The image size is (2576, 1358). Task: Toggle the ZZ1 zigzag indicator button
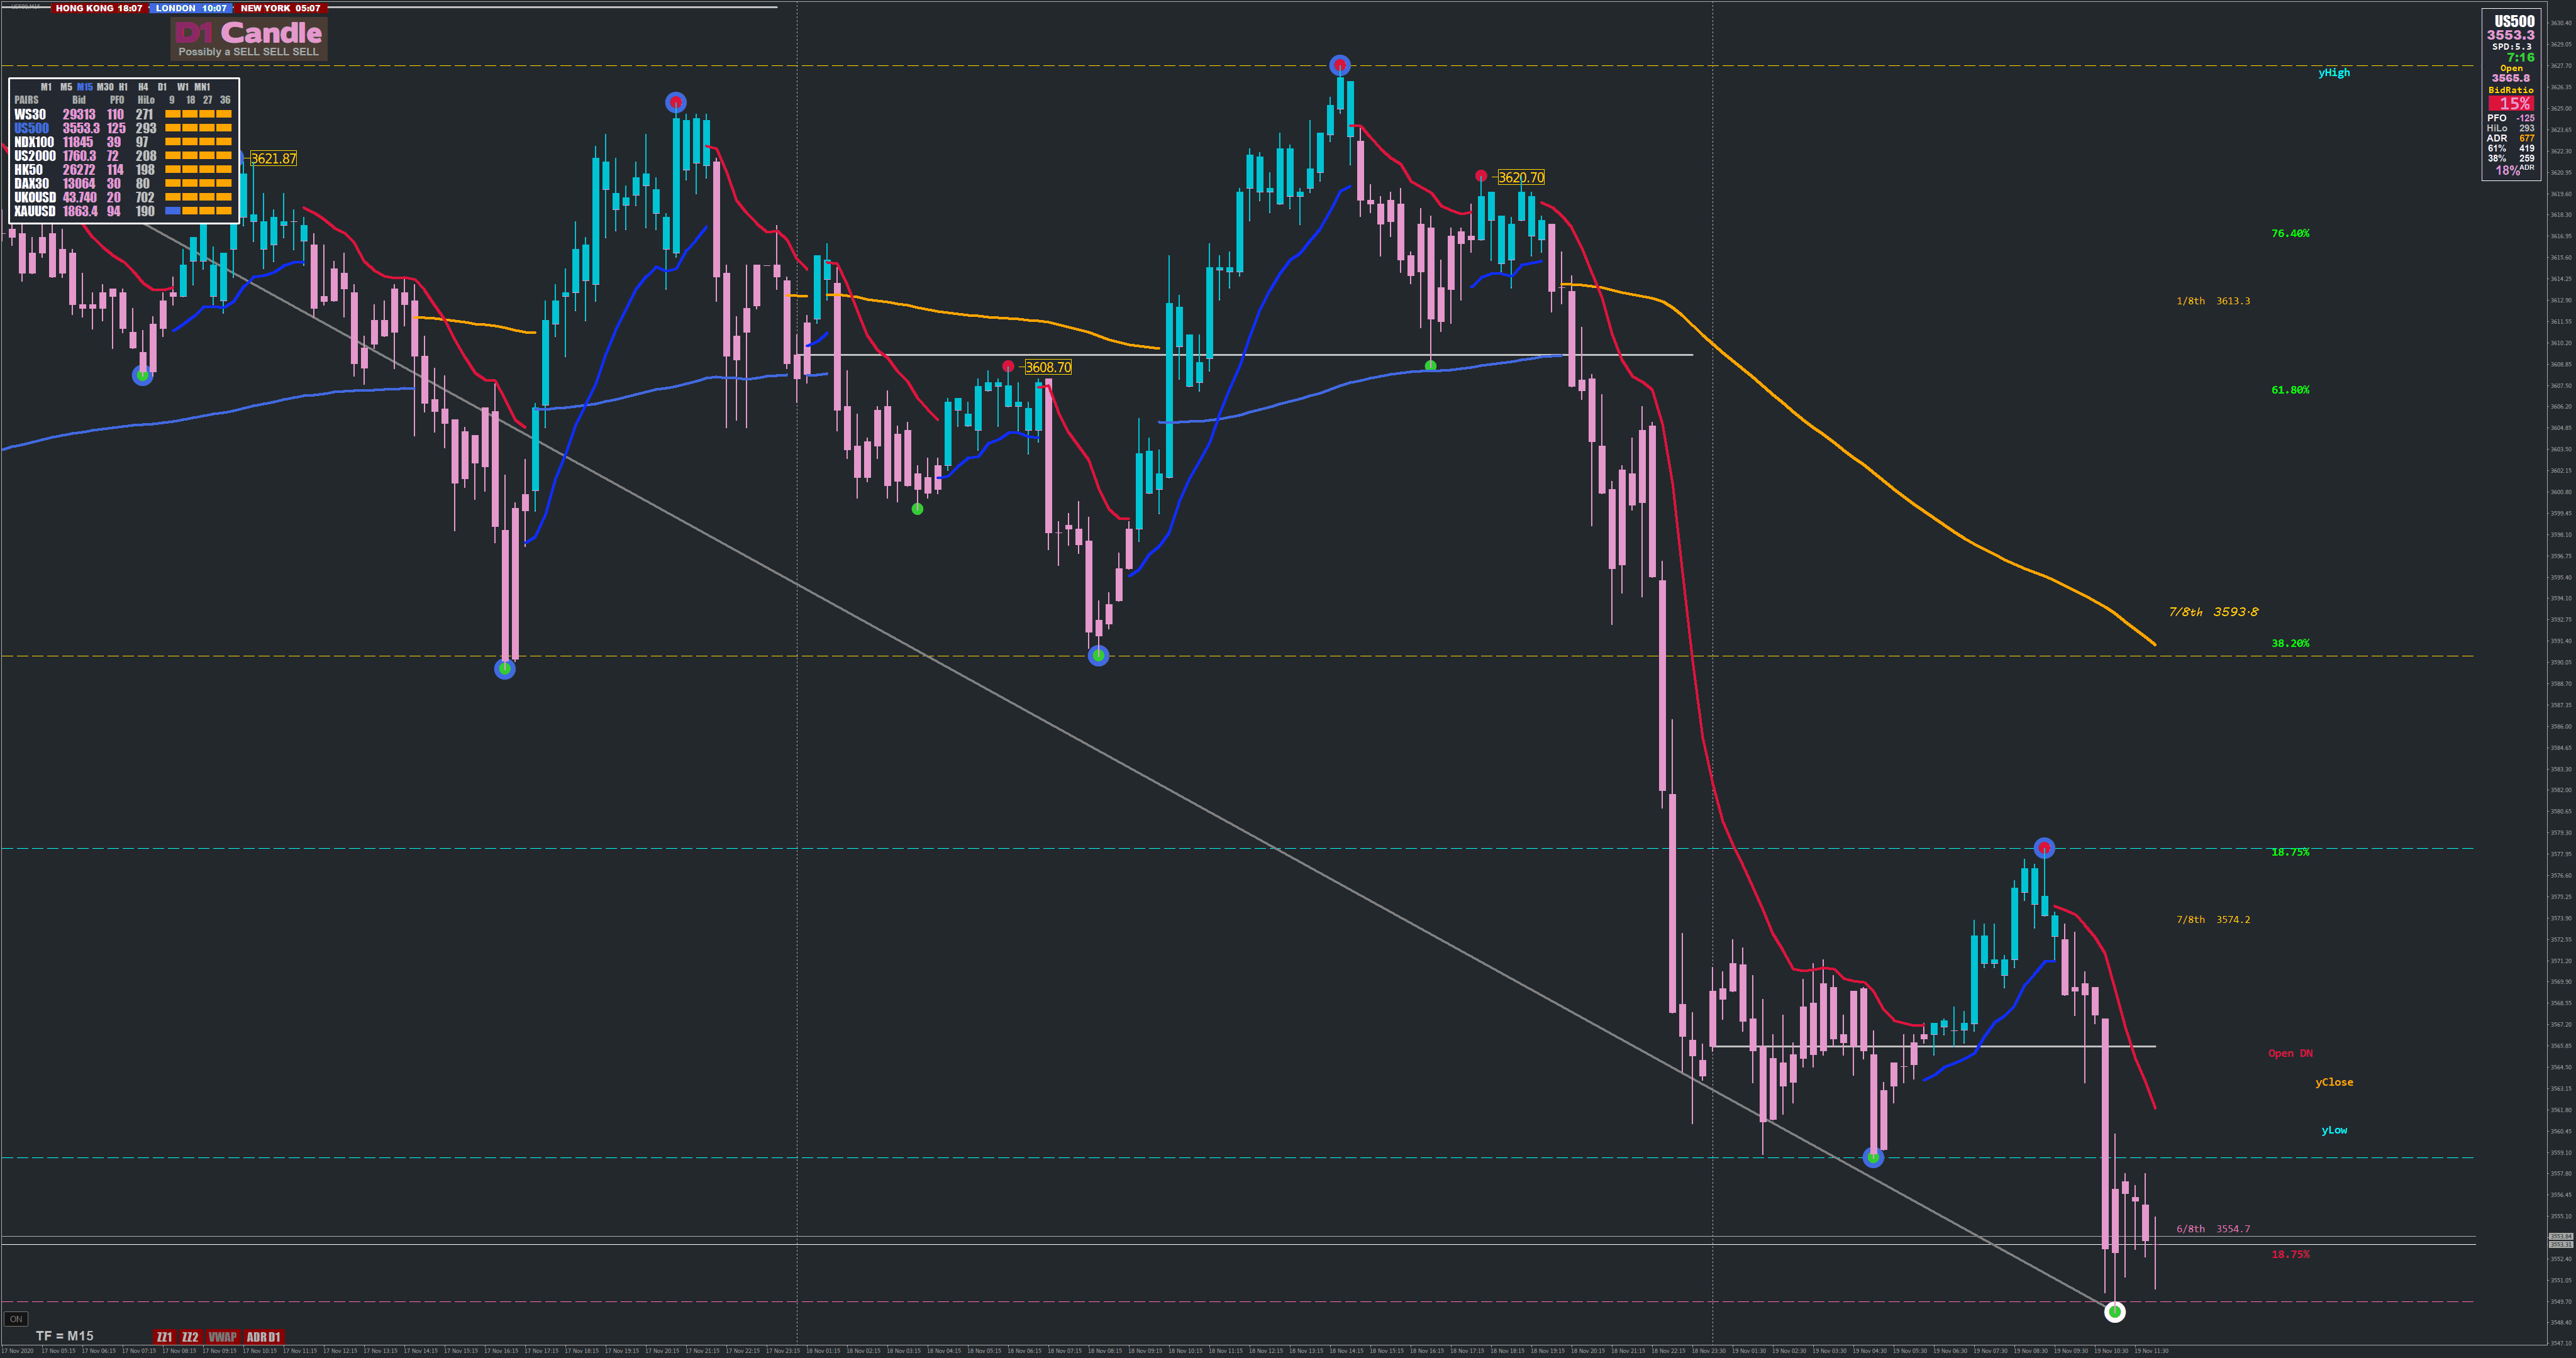164,1337
